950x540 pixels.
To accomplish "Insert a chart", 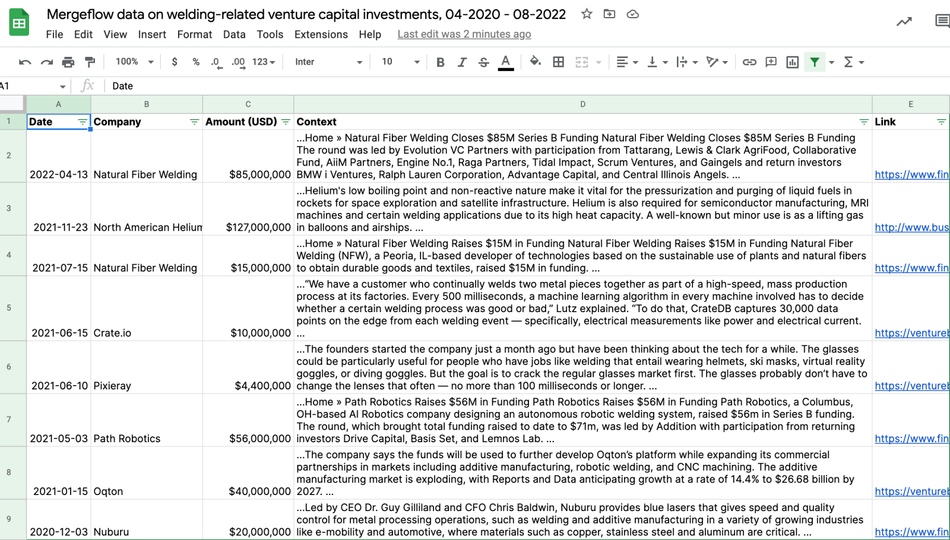I will tap(792, 62).
